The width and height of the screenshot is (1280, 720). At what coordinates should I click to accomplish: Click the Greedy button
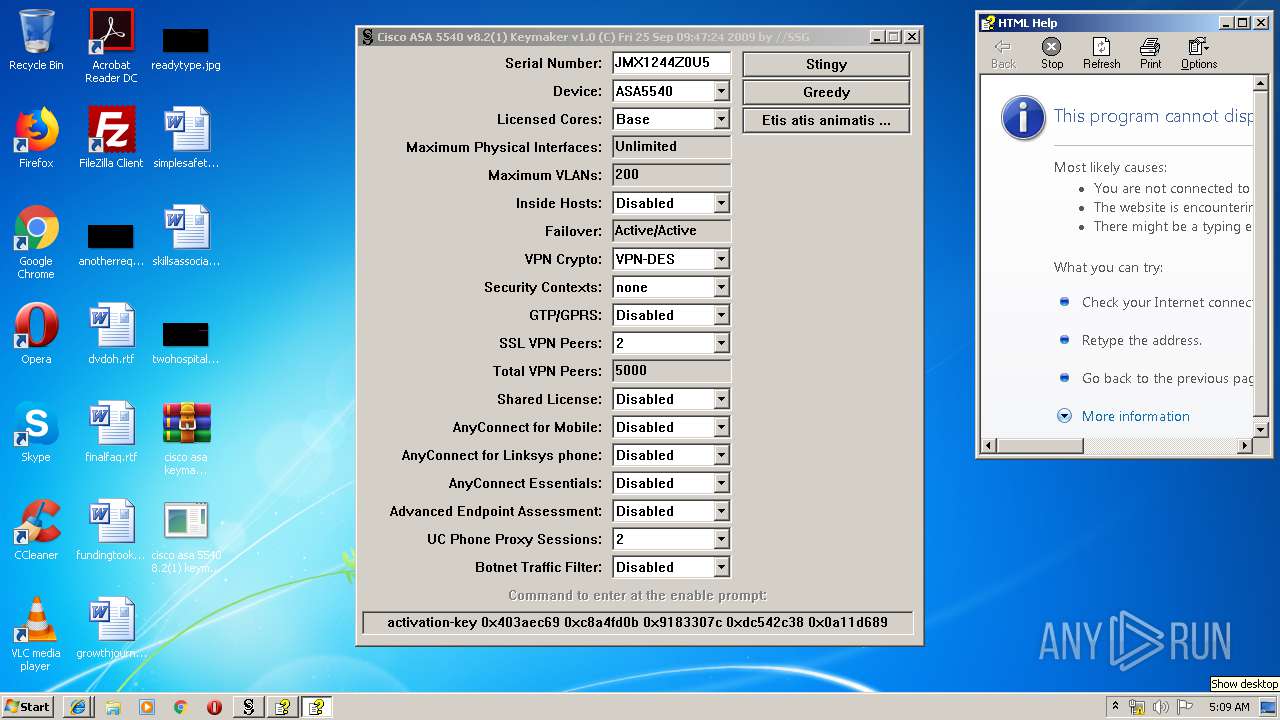[826, 92]
